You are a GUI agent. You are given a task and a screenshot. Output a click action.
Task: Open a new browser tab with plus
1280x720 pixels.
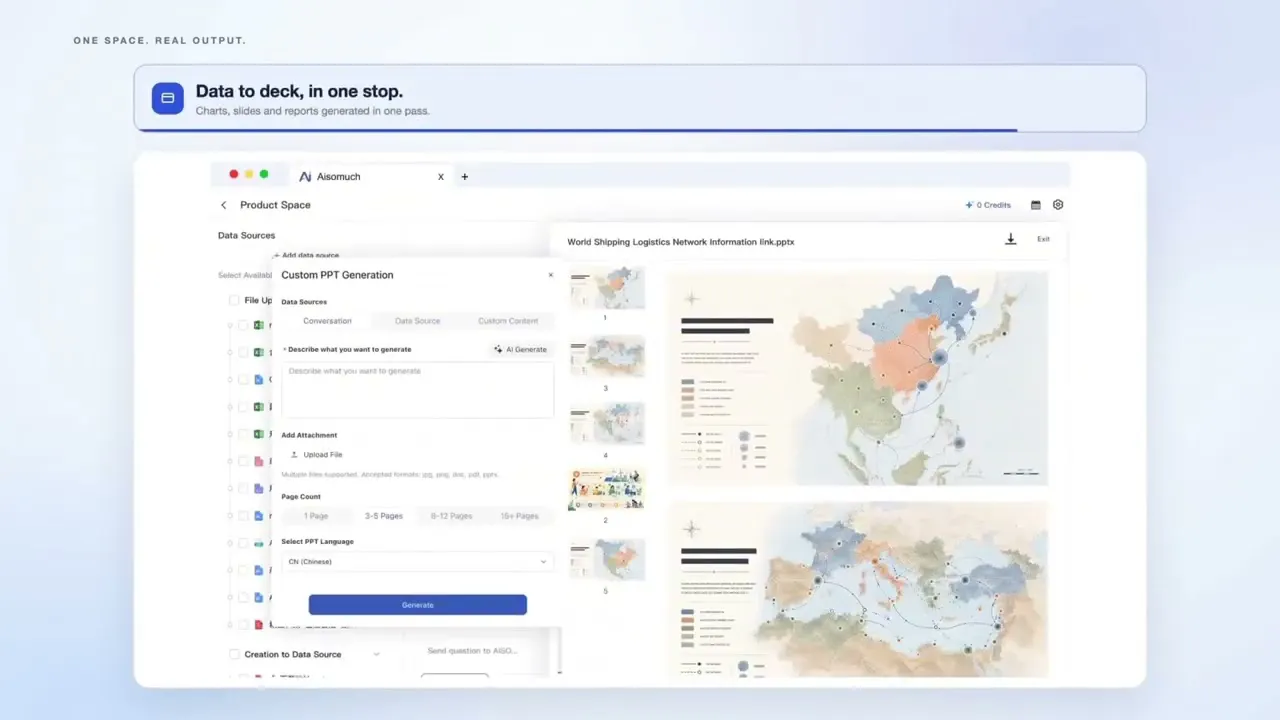tap(464, 177)
